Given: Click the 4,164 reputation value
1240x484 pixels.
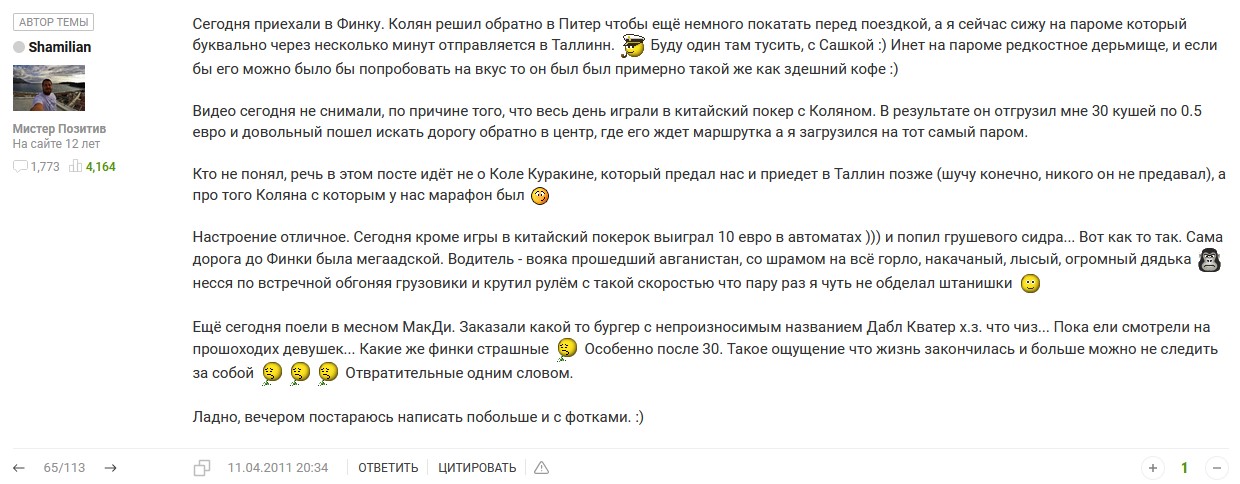Looking at the screenshot, I should coord(101,167).
